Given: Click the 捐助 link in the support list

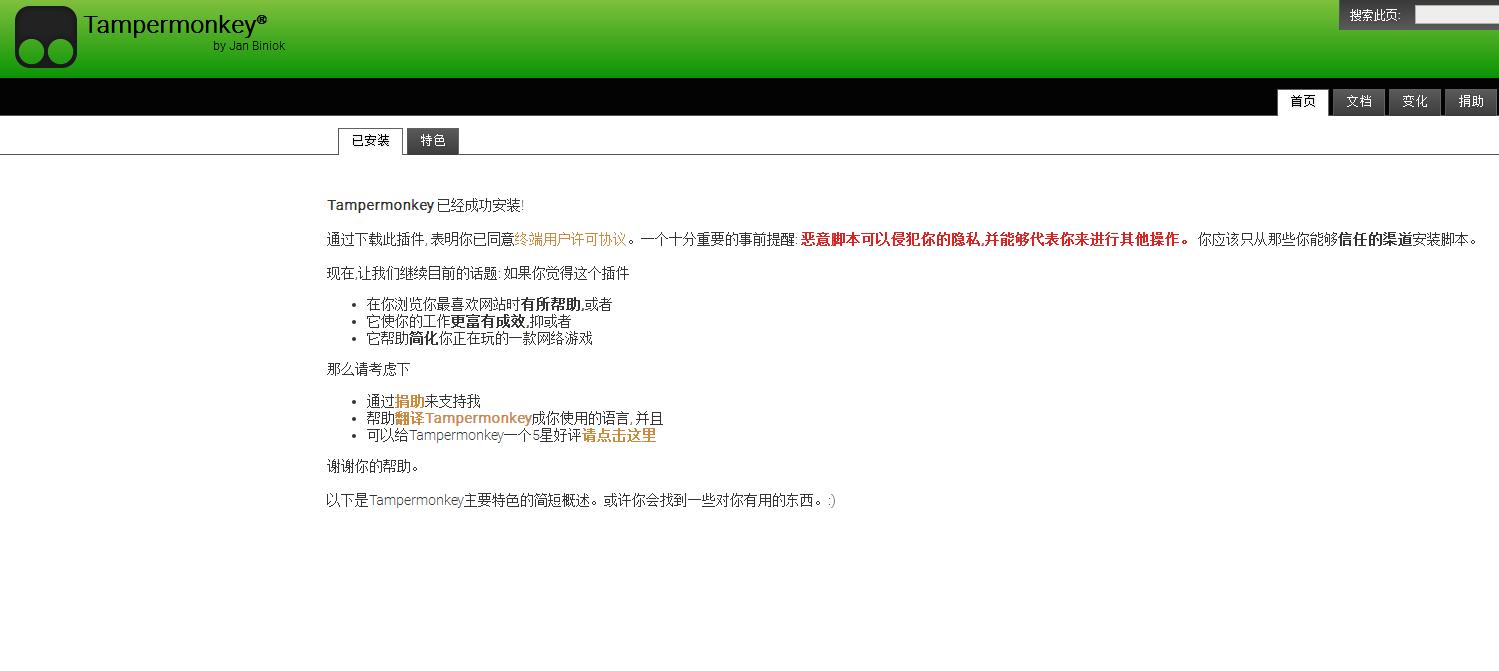Looking at the screenshot, I should (x=410, y=401).
